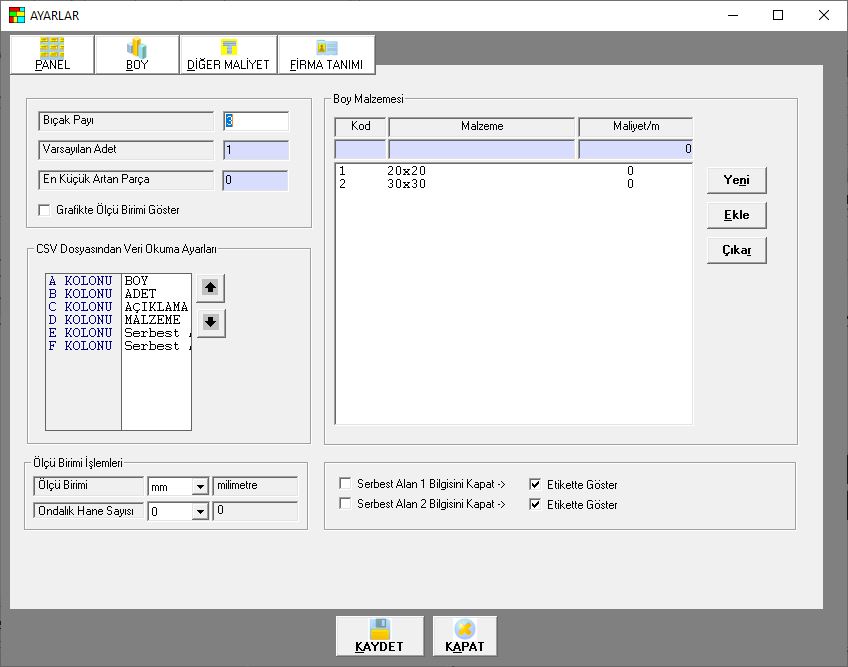Viewport: 848px width, 667px height.
Task: Close the AYARLAR window
Action: 824,15
